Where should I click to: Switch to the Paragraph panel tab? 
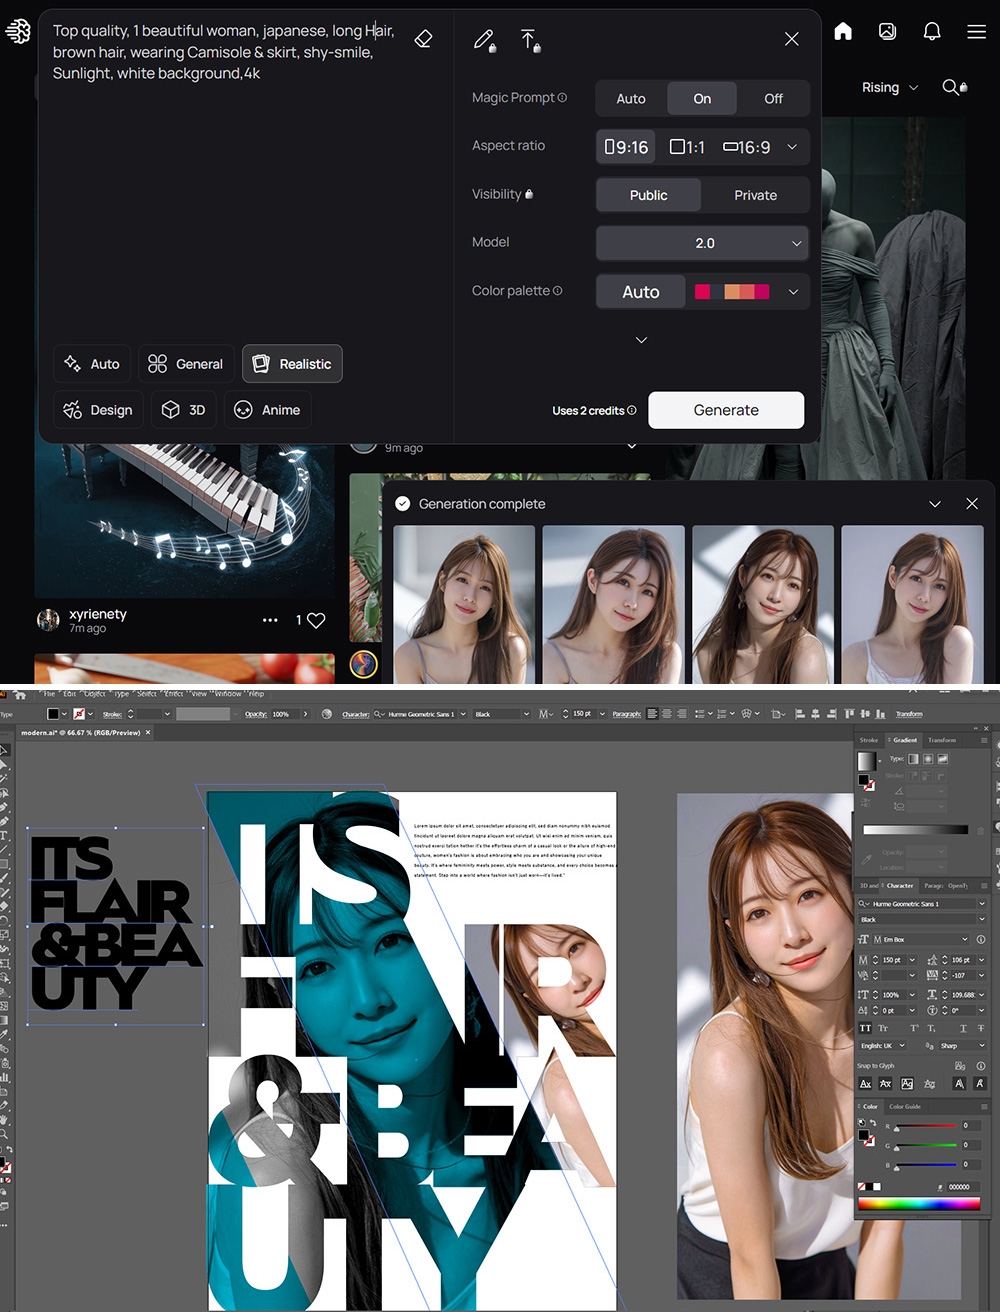click(933, 885)
